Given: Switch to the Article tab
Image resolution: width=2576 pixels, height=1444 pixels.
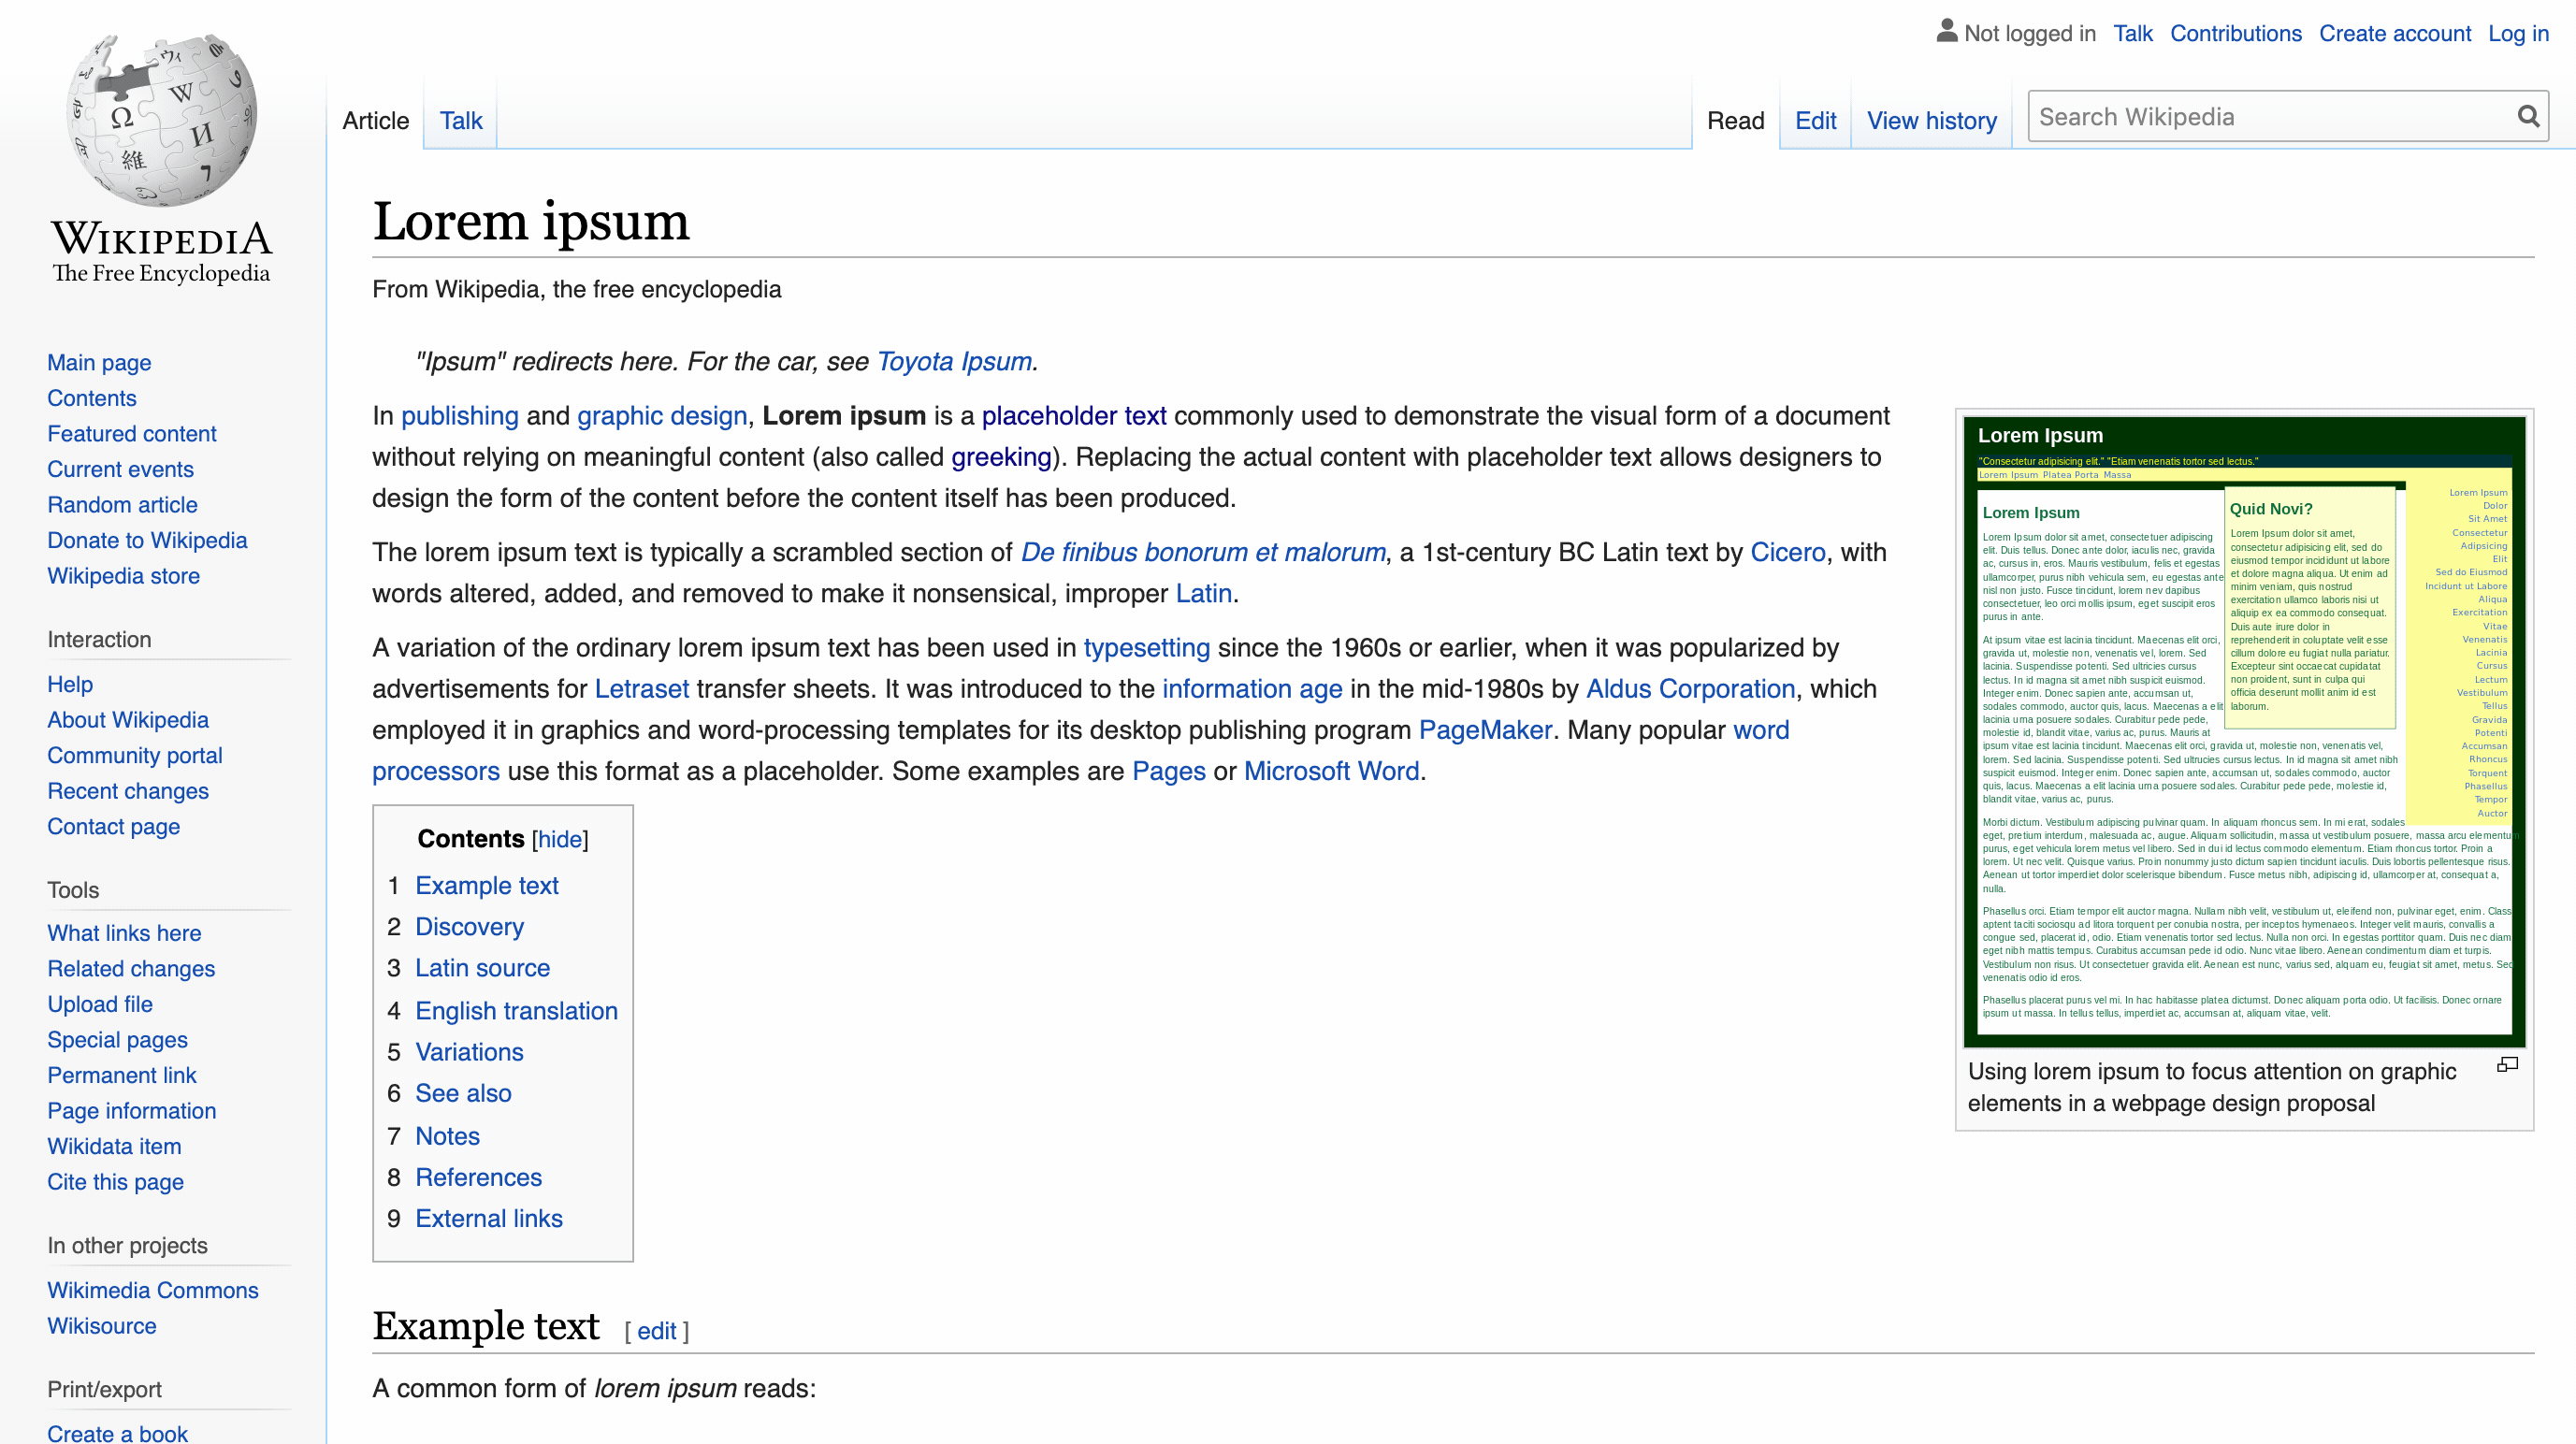Looking at the screenshot, I should tap(376, 121).
